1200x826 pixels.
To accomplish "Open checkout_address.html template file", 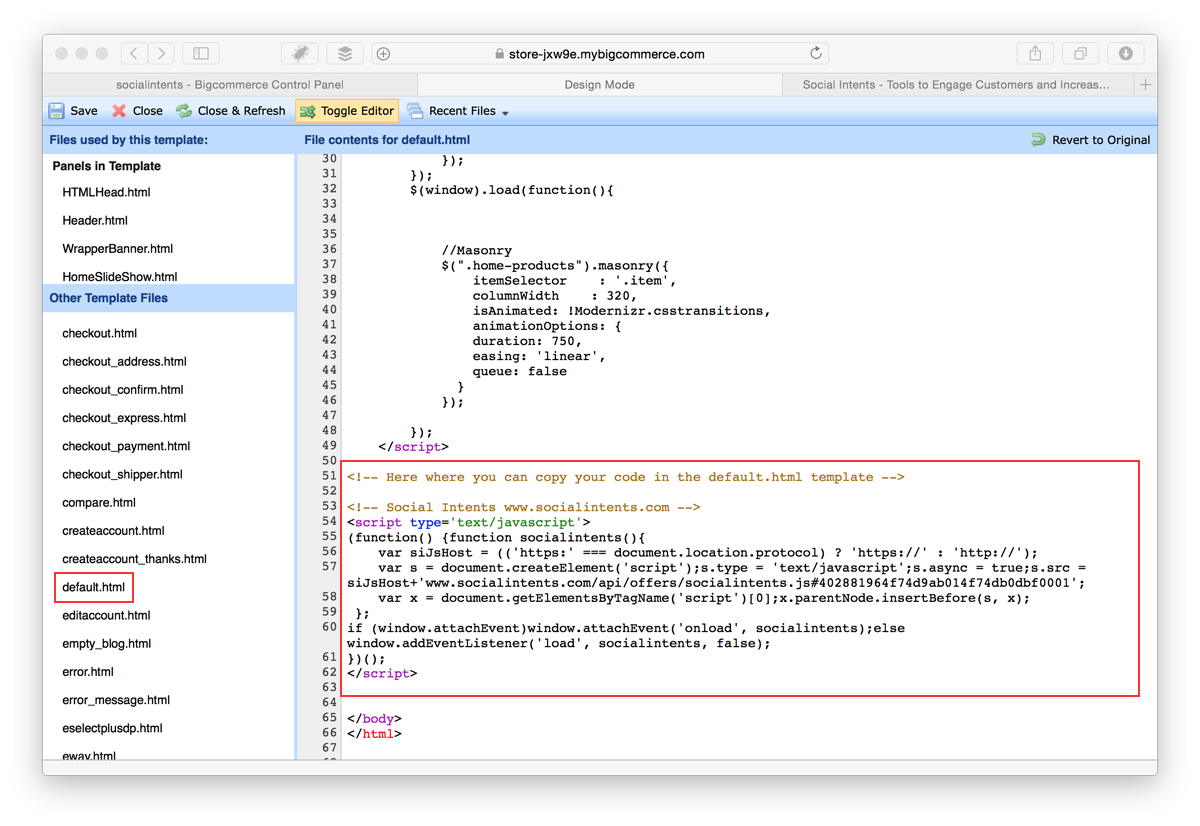I will click(x=124, y=361).
